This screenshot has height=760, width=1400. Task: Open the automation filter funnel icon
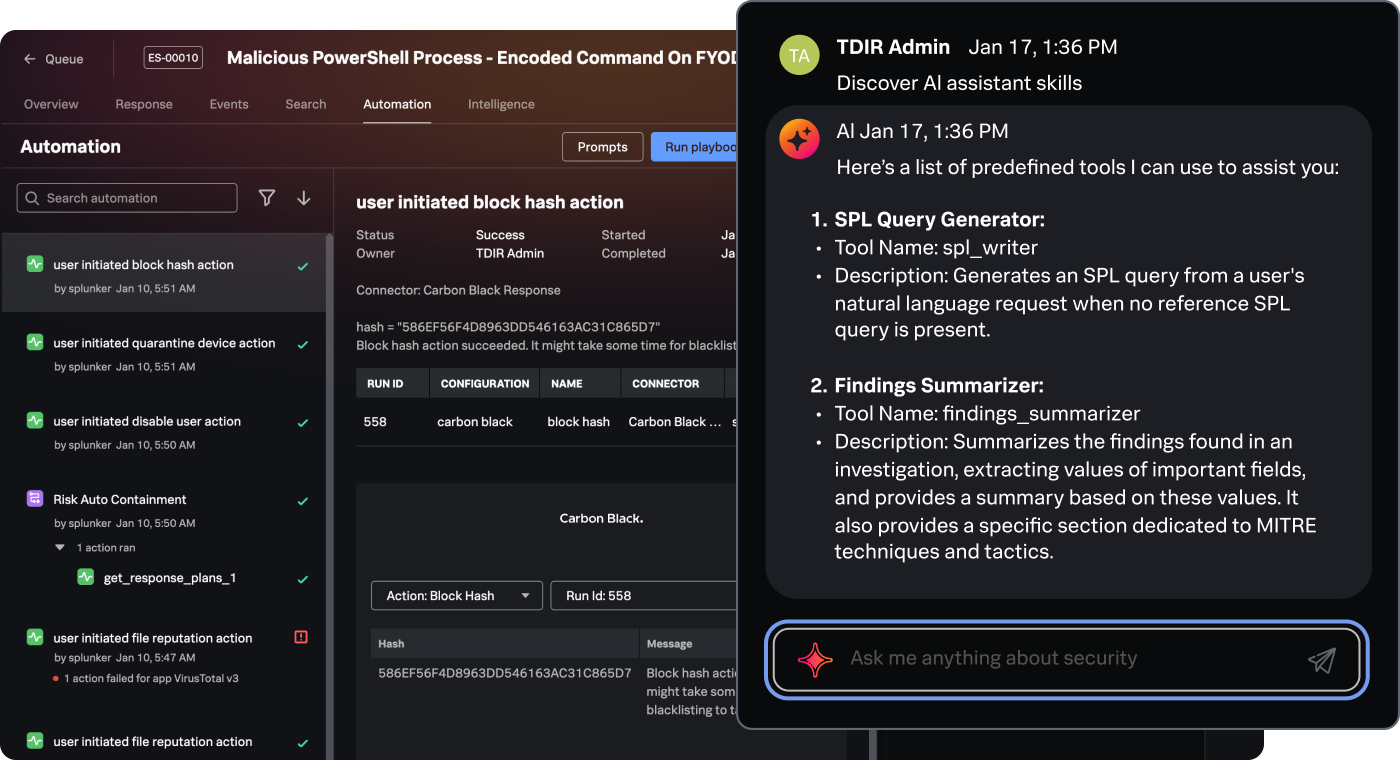pos(267,198)
